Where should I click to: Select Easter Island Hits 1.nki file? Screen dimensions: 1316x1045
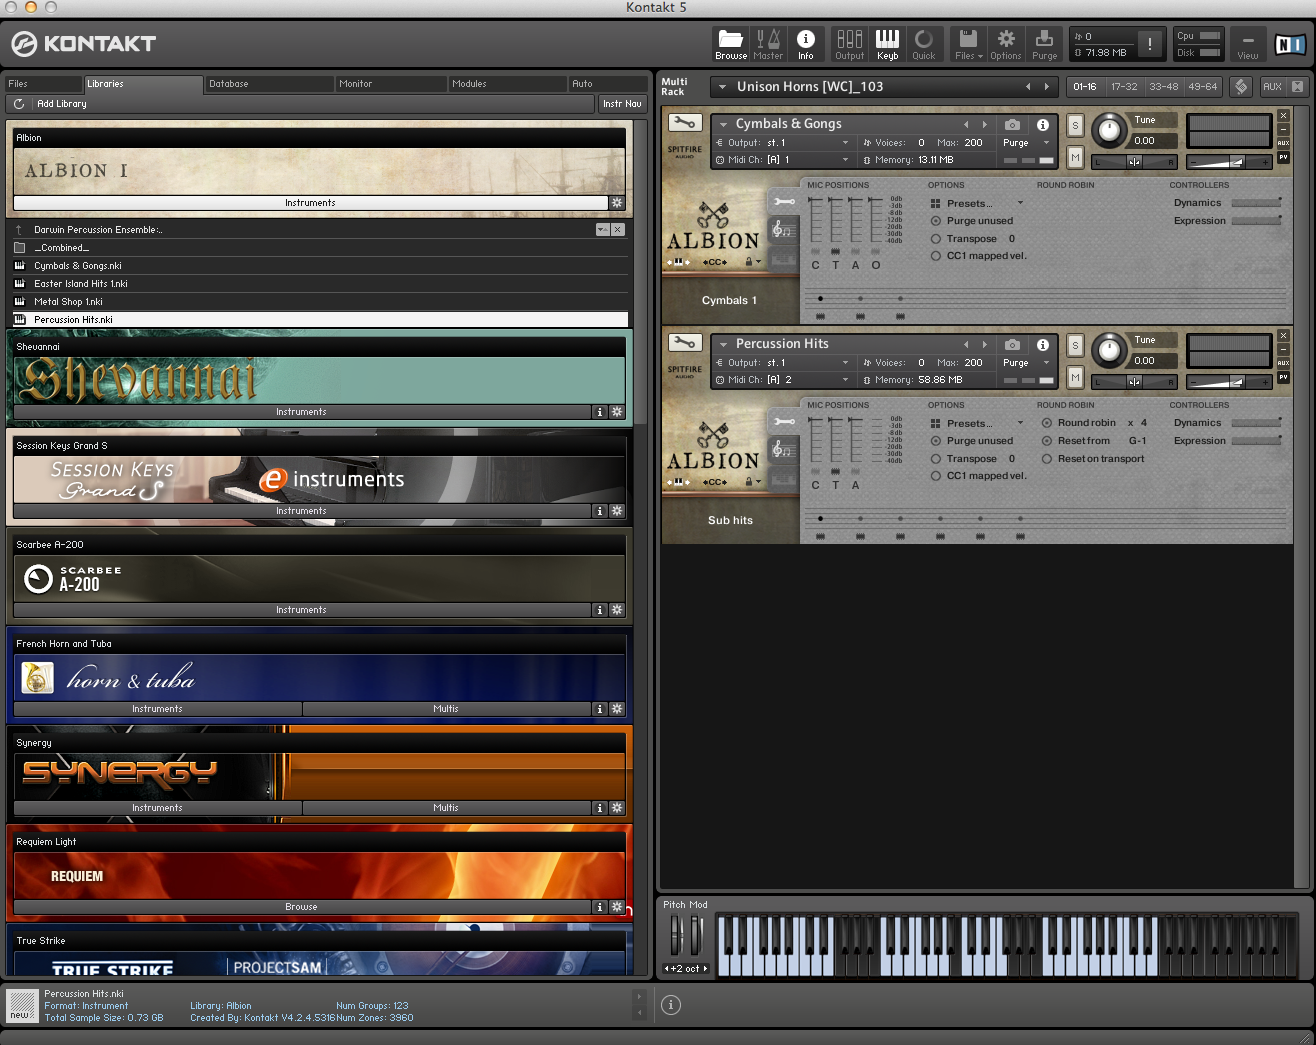pos(320,284)
